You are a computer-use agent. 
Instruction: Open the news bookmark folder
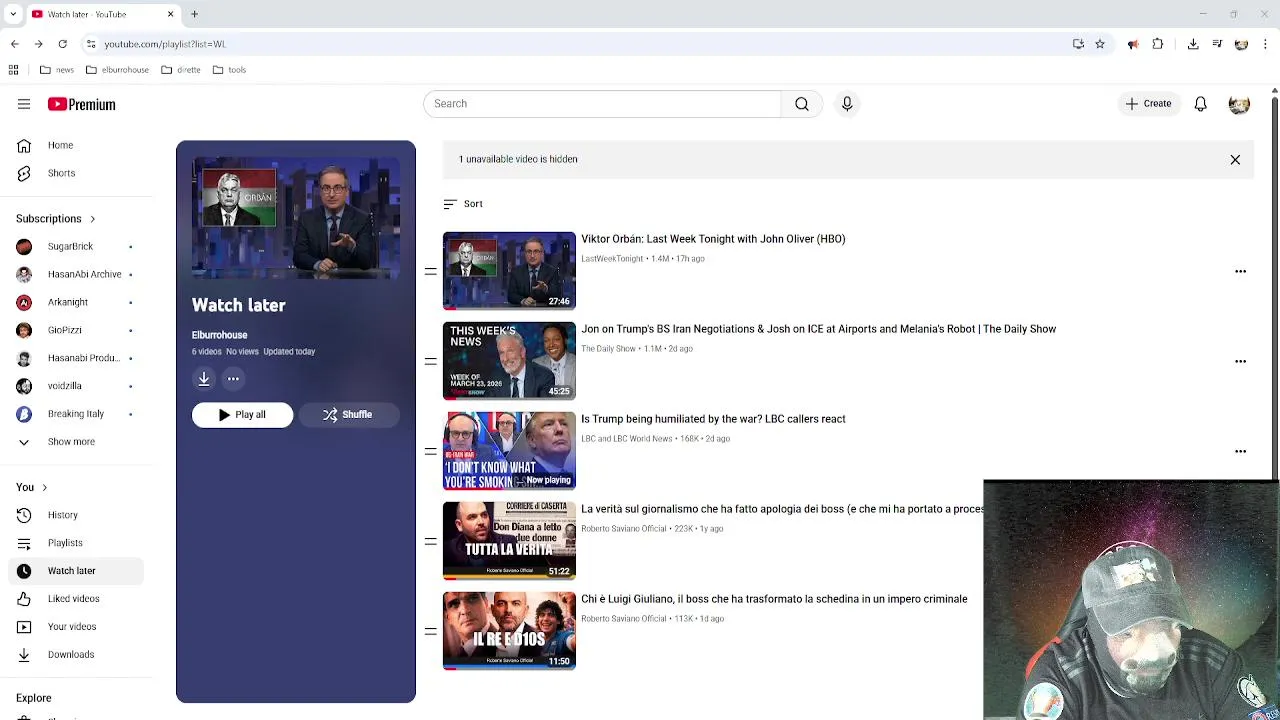pos(57,70)
